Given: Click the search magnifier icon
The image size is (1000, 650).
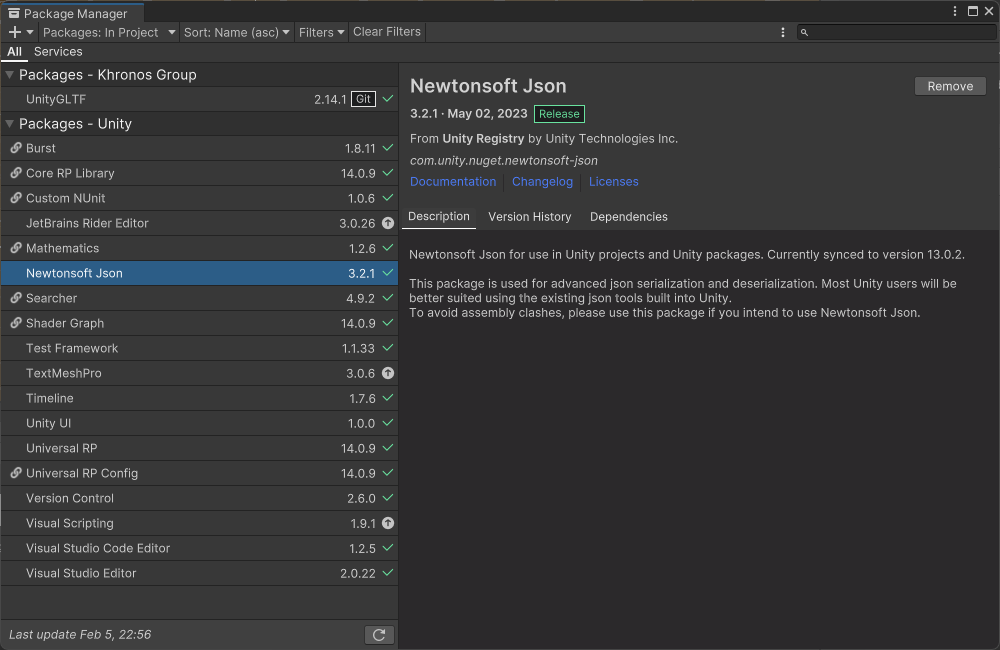Looking at the screenshot, I should click(804, 32).
